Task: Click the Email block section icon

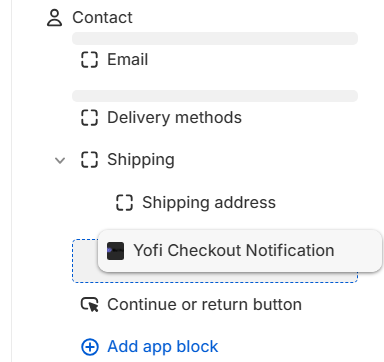Action: [89, 60]
